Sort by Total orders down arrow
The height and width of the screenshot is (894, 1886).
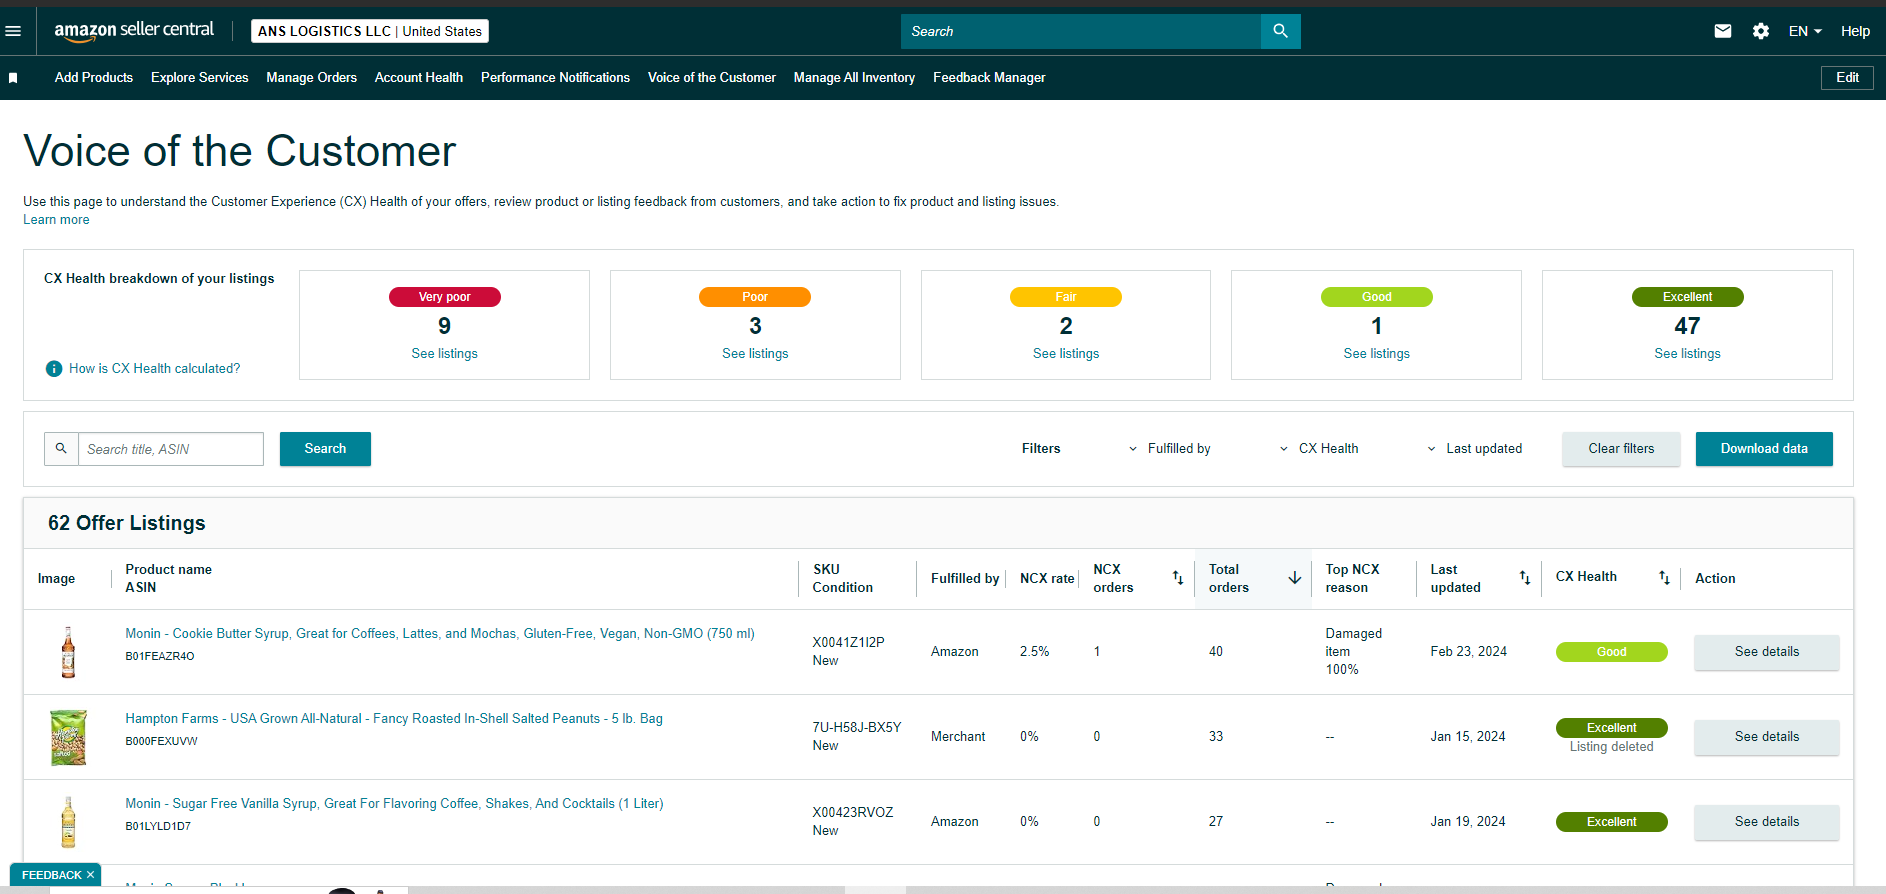tap(1294, 578)
